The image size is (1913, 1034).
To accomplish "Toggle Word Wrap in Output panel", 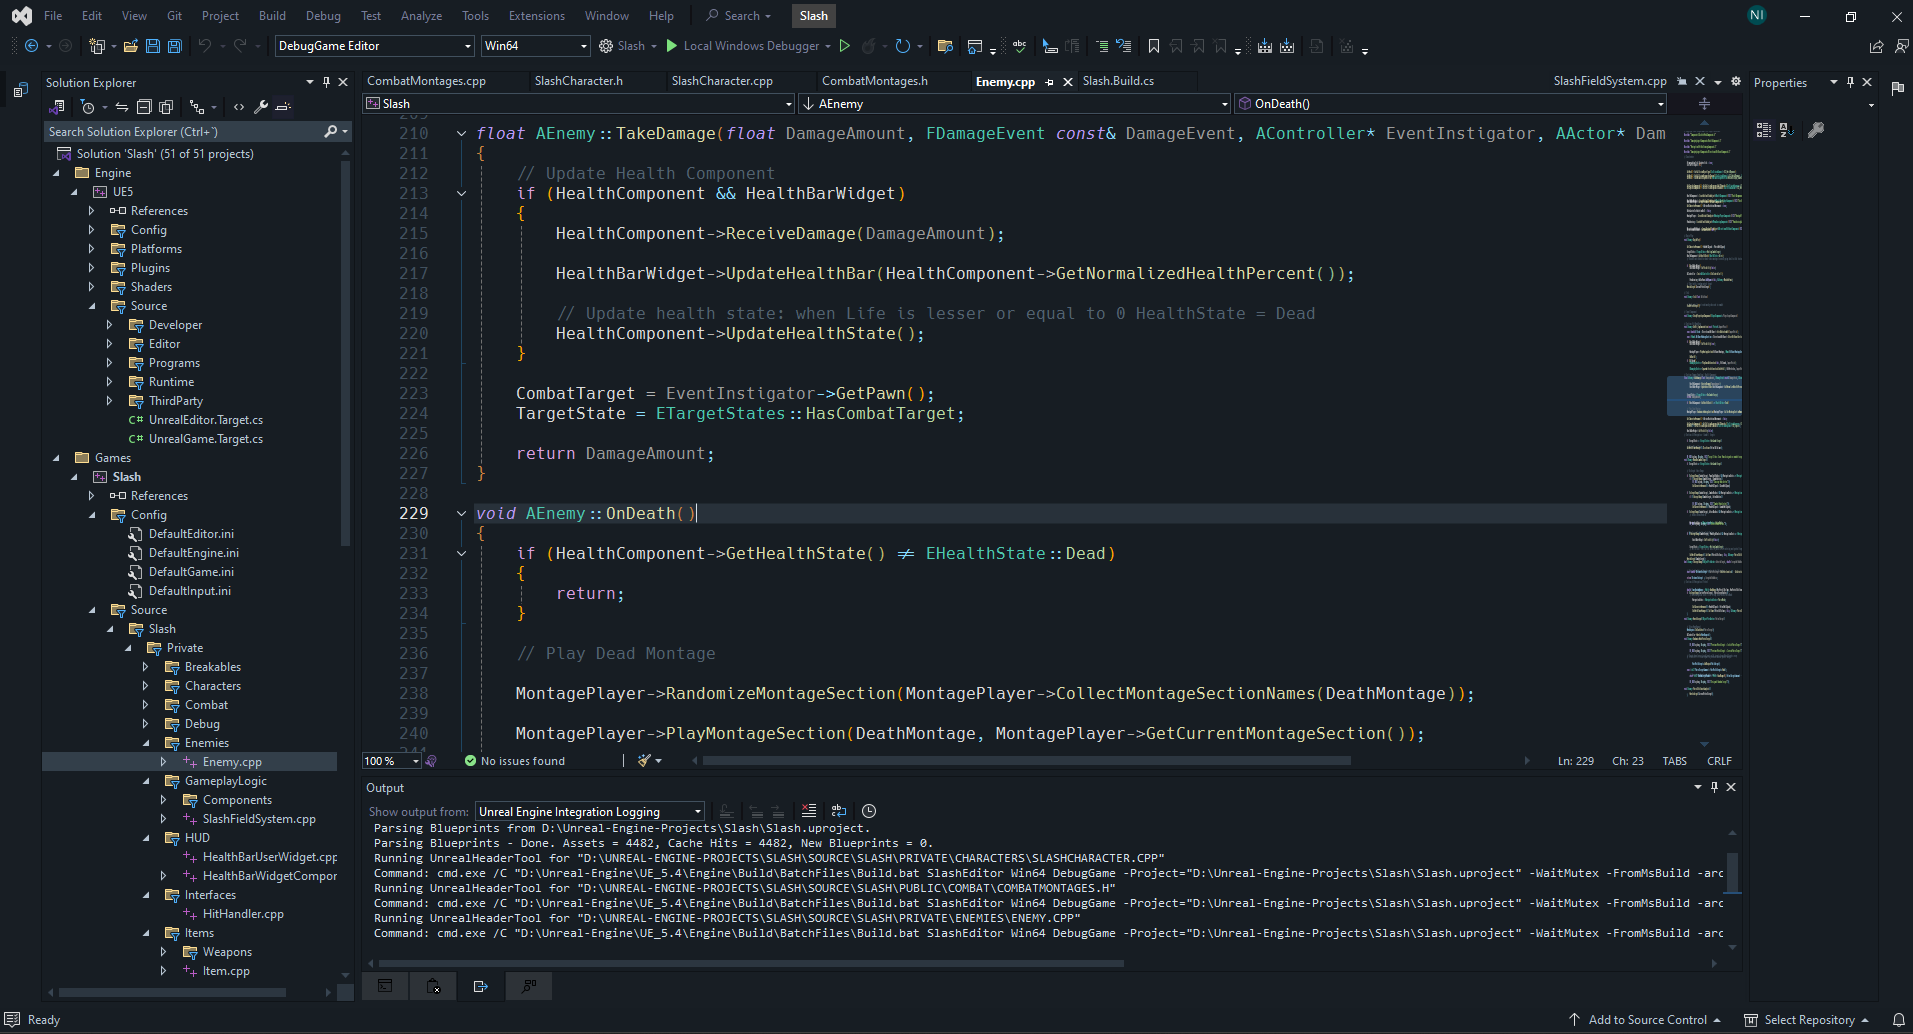I will pos(839,811).
